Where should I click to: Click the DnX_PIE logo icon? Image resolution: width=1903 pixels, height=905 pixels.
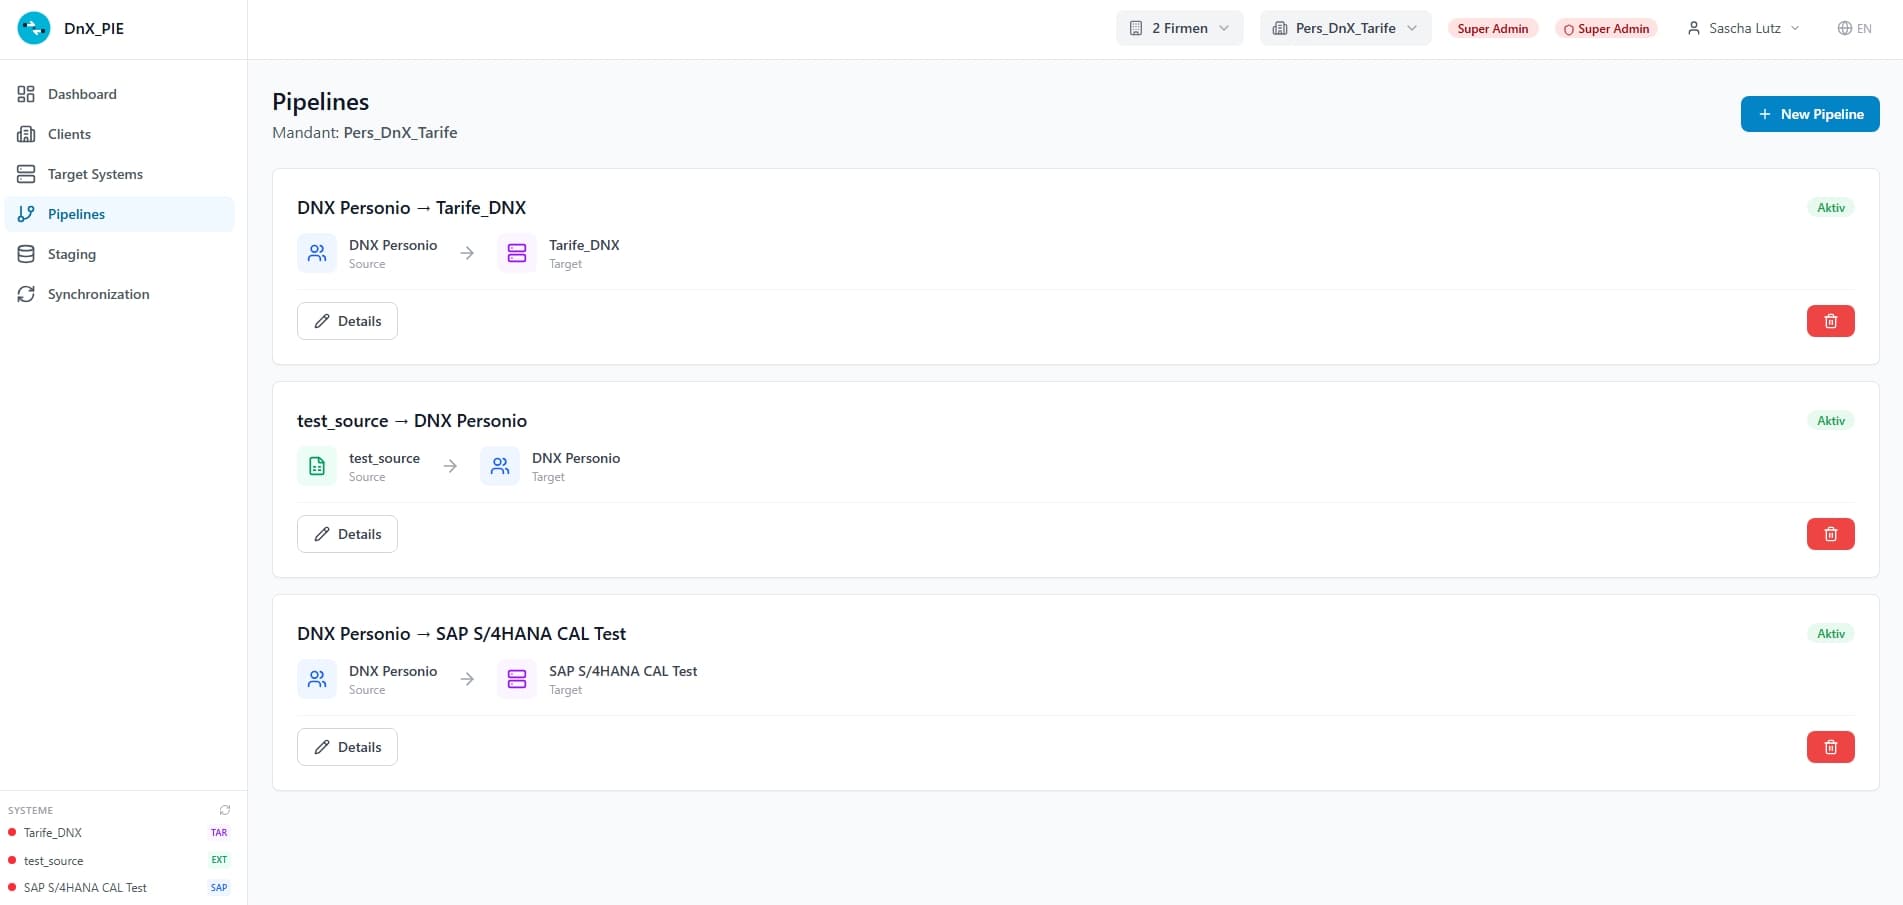coord(34,28)
